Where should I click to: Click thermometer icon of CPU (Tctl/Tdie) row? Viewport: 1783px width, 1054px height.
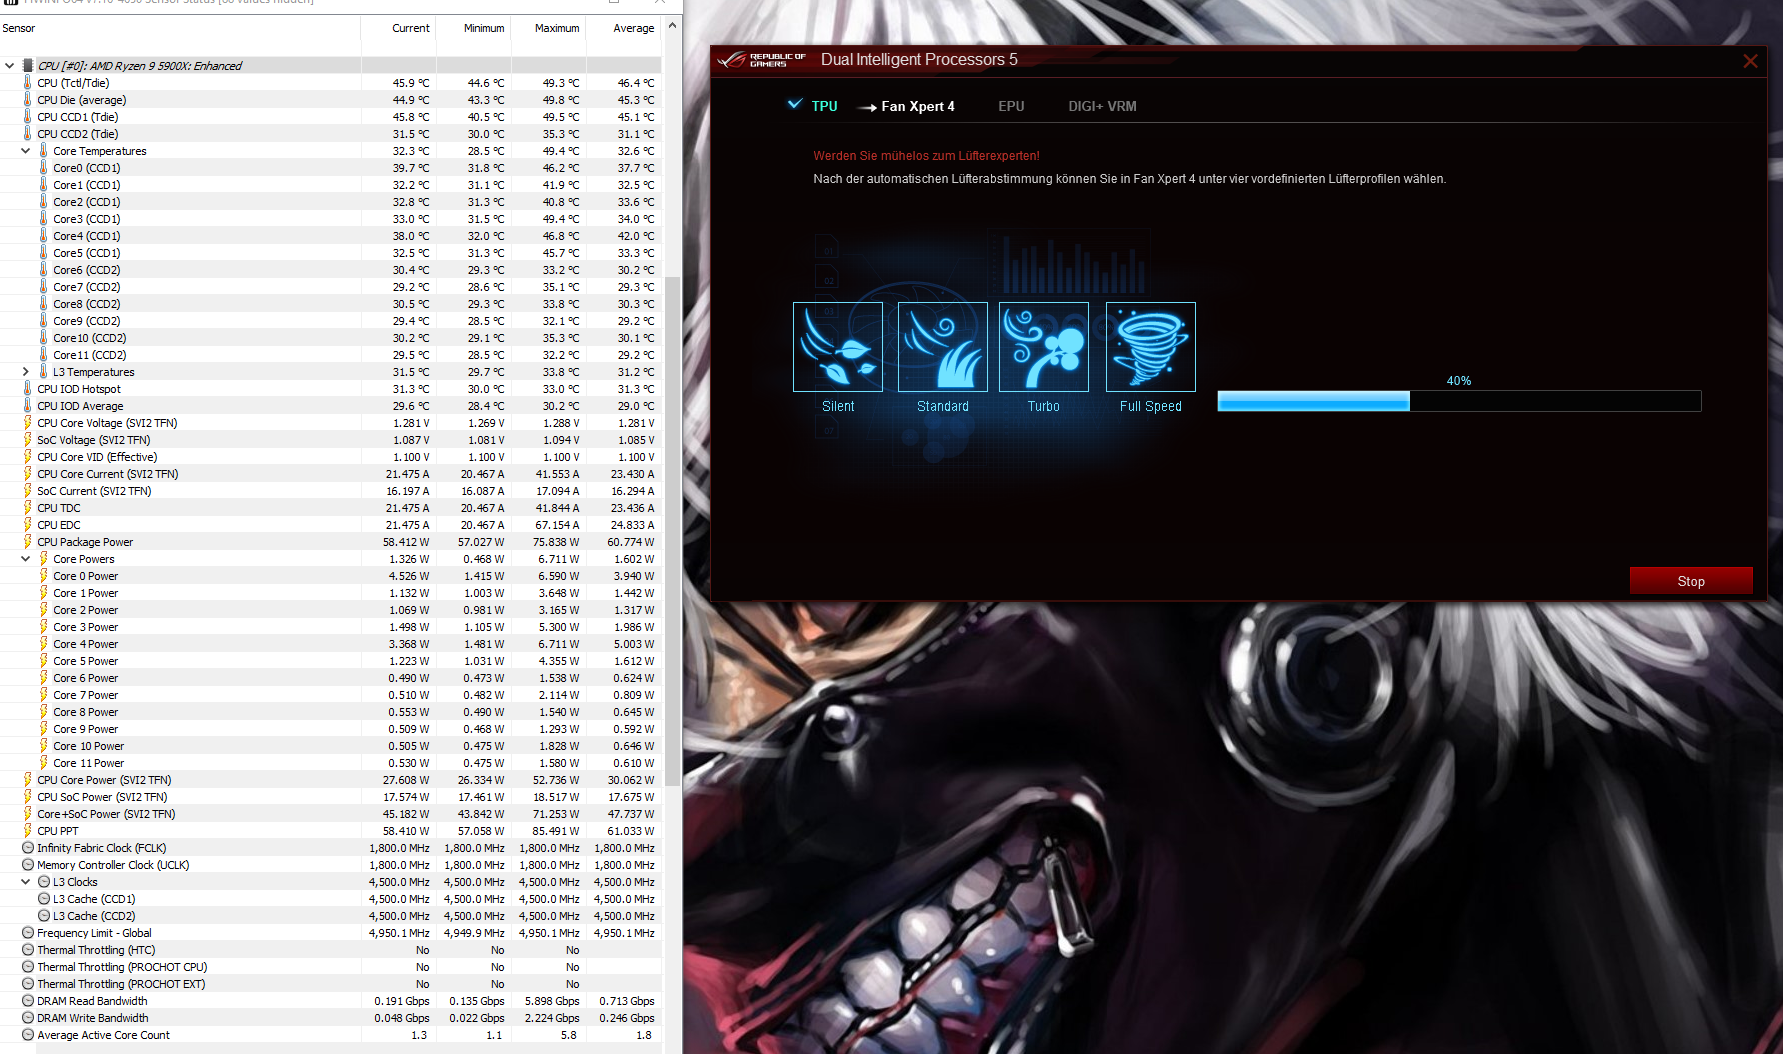pyautogui.click(x=28, y=83)
